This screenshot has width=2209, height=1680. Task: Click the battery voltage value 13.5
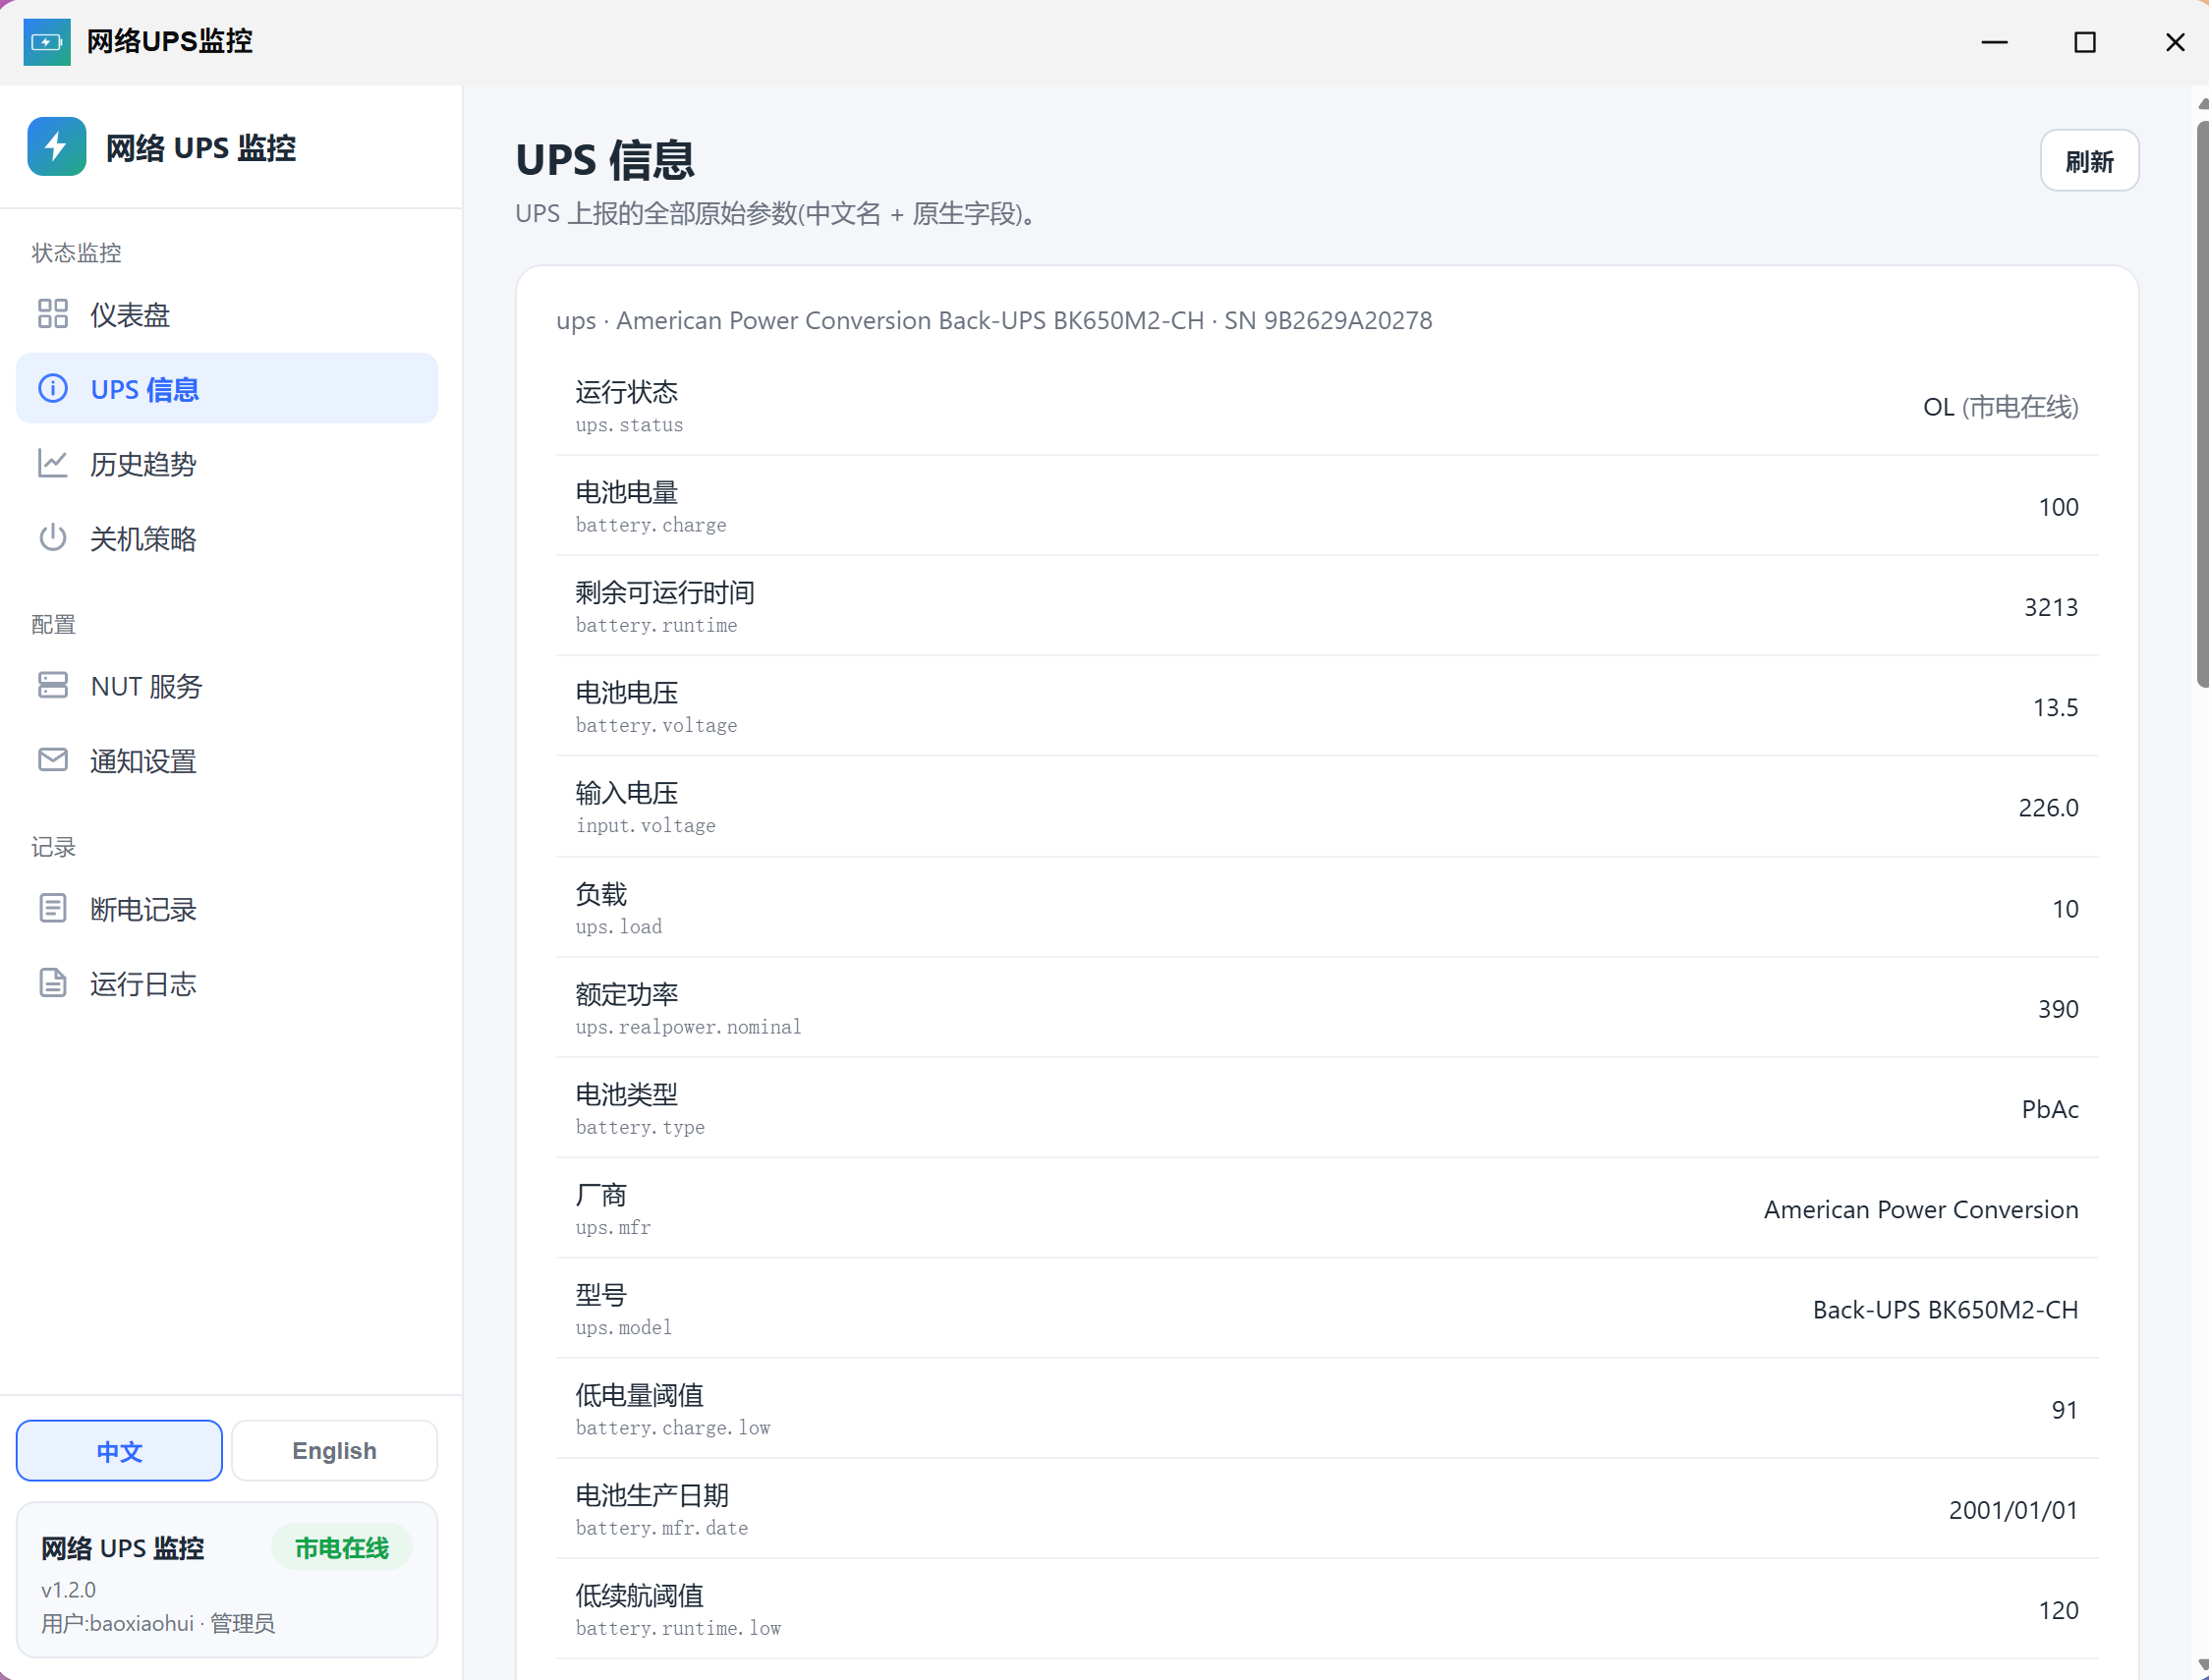click(x=2055, y=707)
